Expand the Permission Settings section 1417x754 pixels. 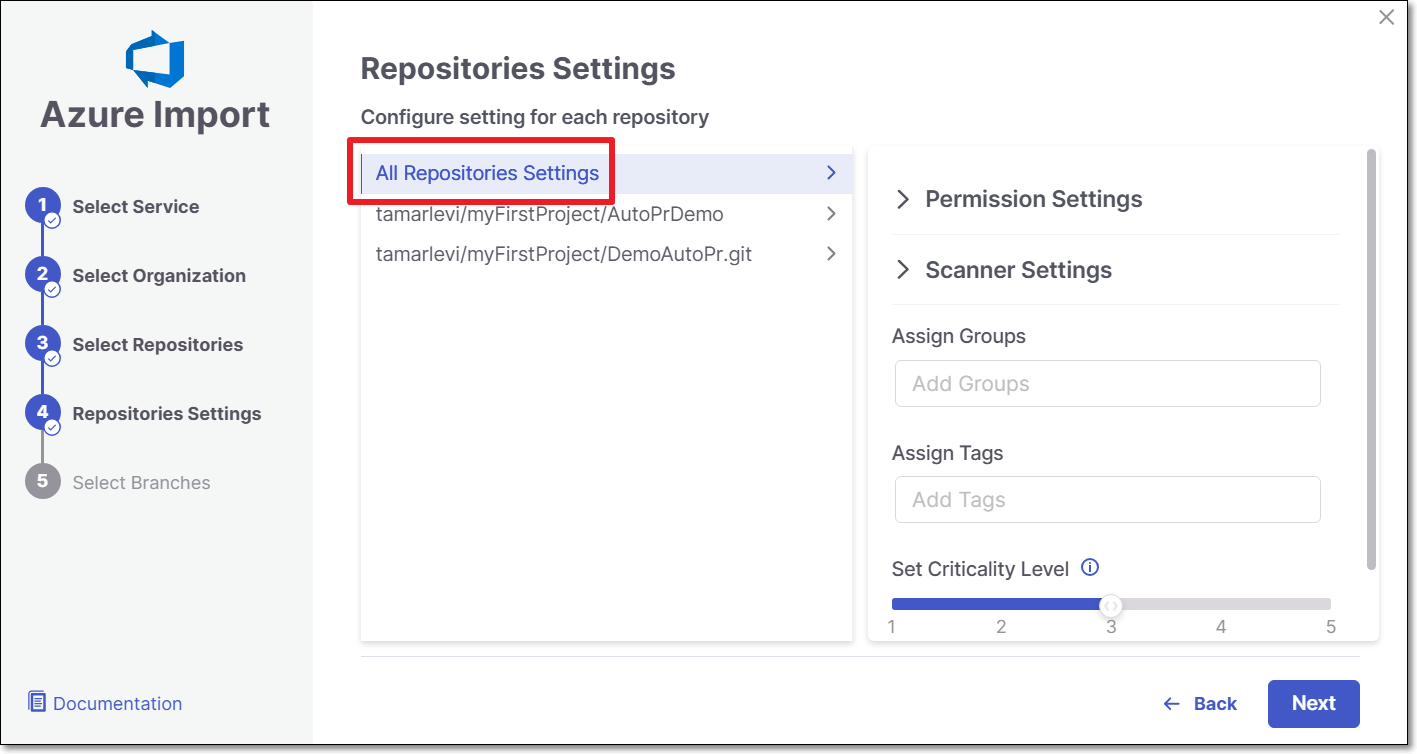coord(903,199)
